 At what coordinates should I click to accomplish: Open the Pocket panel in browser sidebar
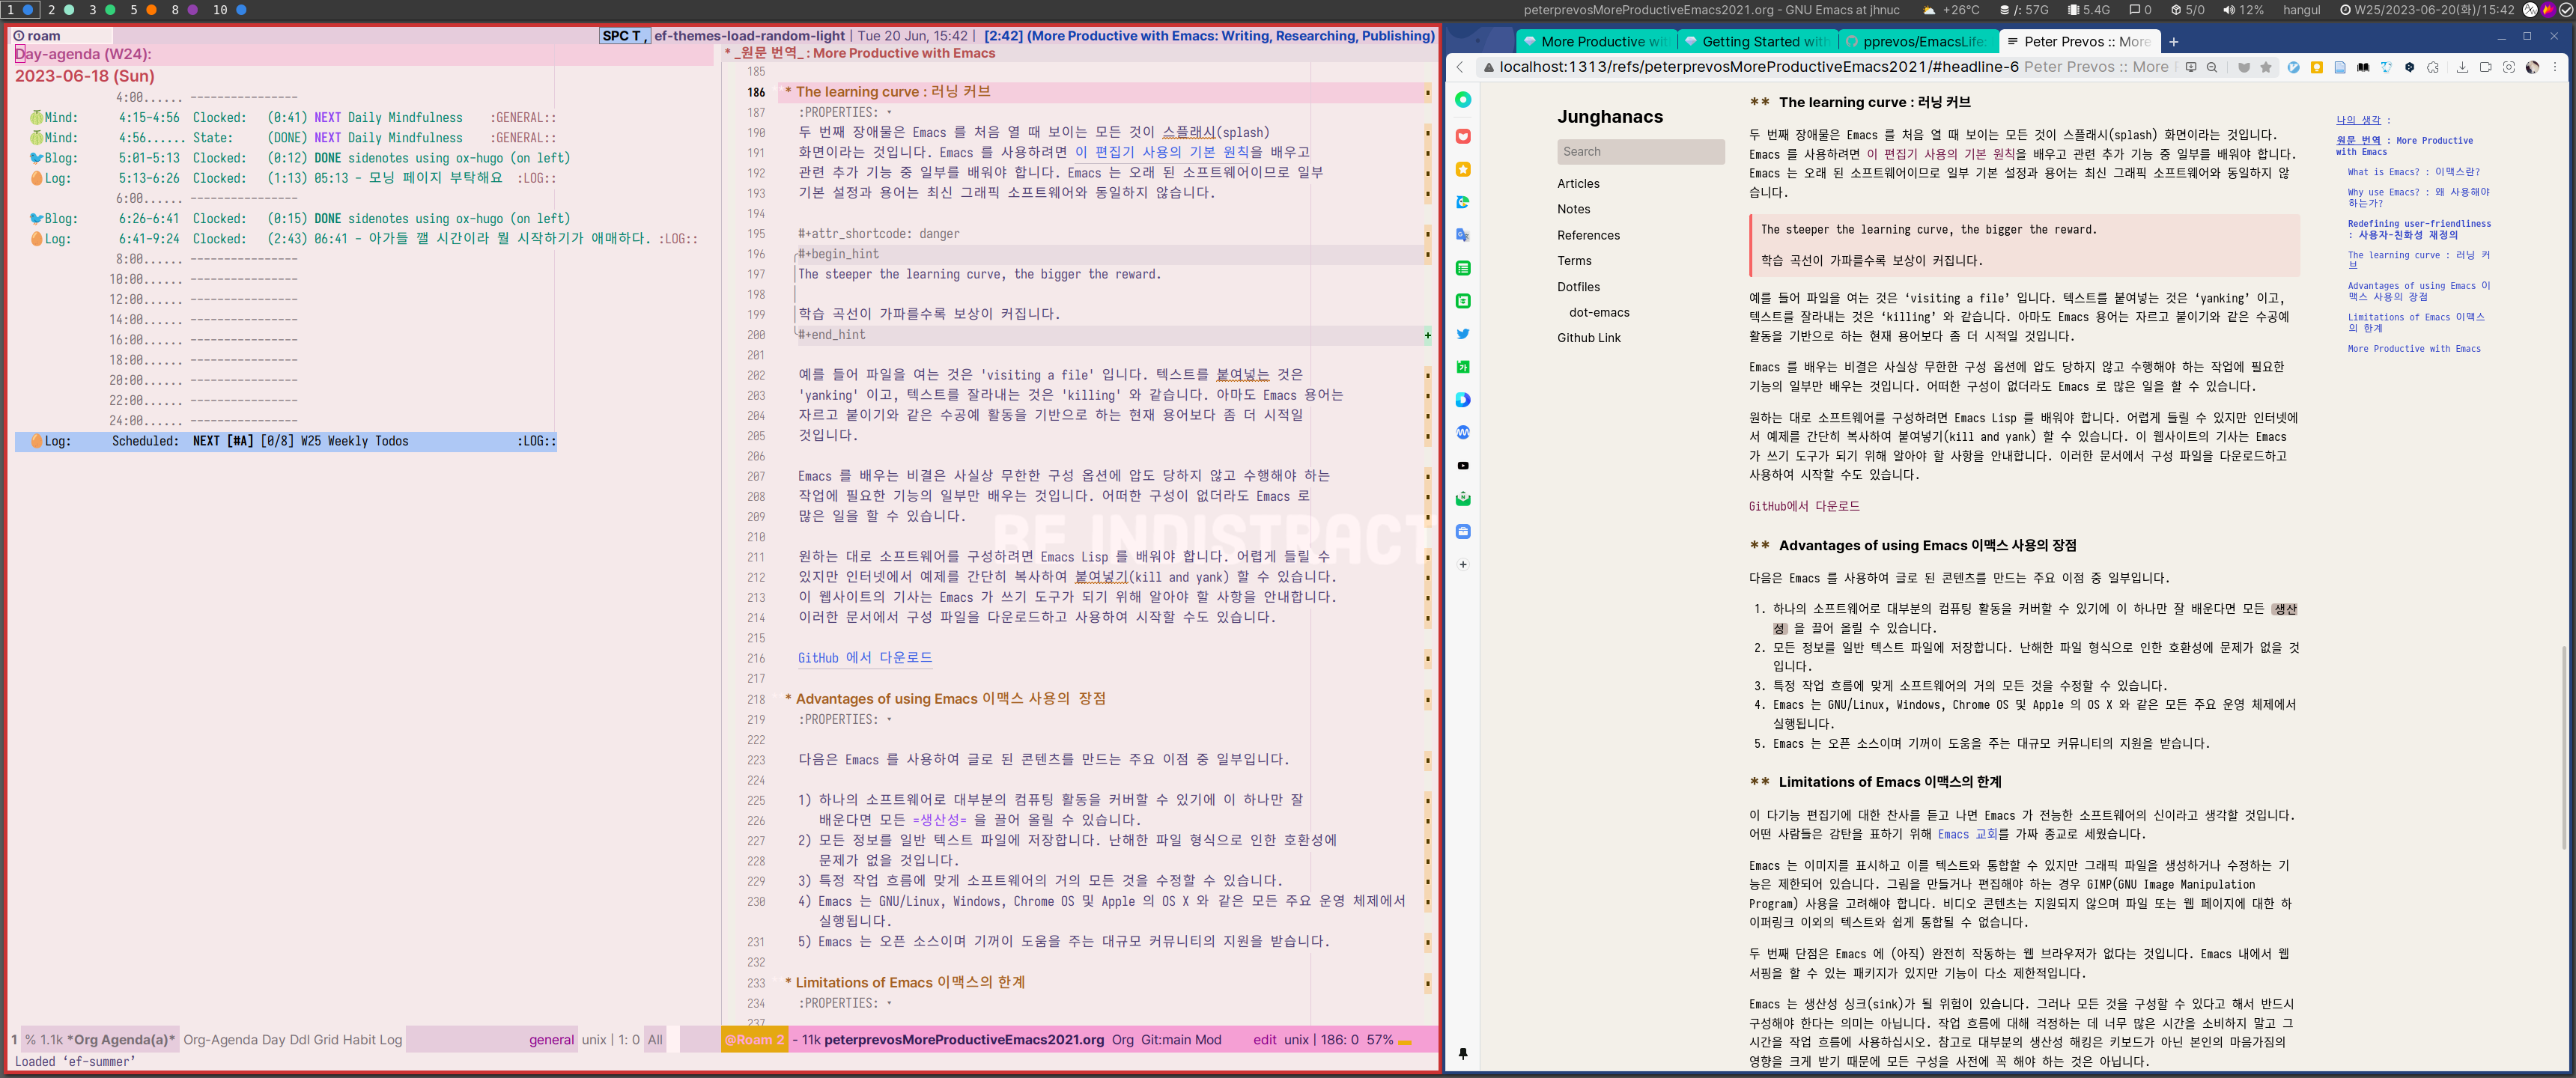(1463, 136)
